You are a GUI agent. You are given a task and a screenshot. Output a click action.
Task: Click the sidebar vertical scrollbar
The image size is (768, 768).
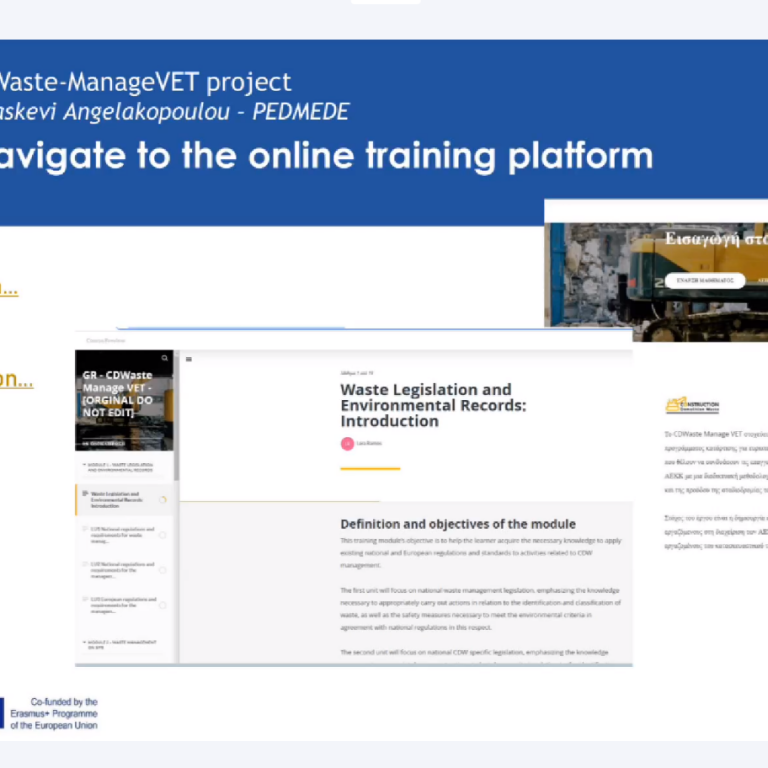point(177,420)
